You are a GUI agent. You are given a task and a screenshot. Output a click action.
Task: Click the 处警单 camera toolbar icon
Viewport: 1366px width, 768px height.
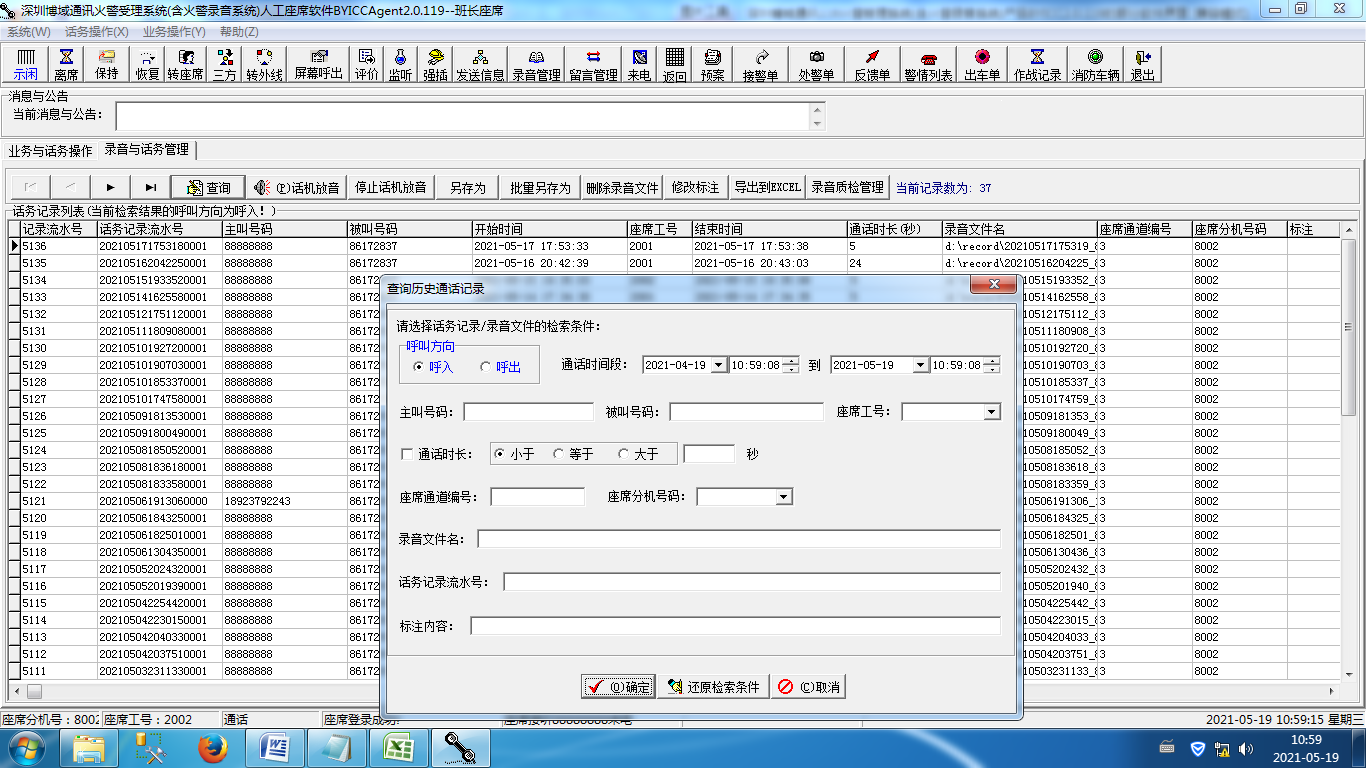click(816, 65)
